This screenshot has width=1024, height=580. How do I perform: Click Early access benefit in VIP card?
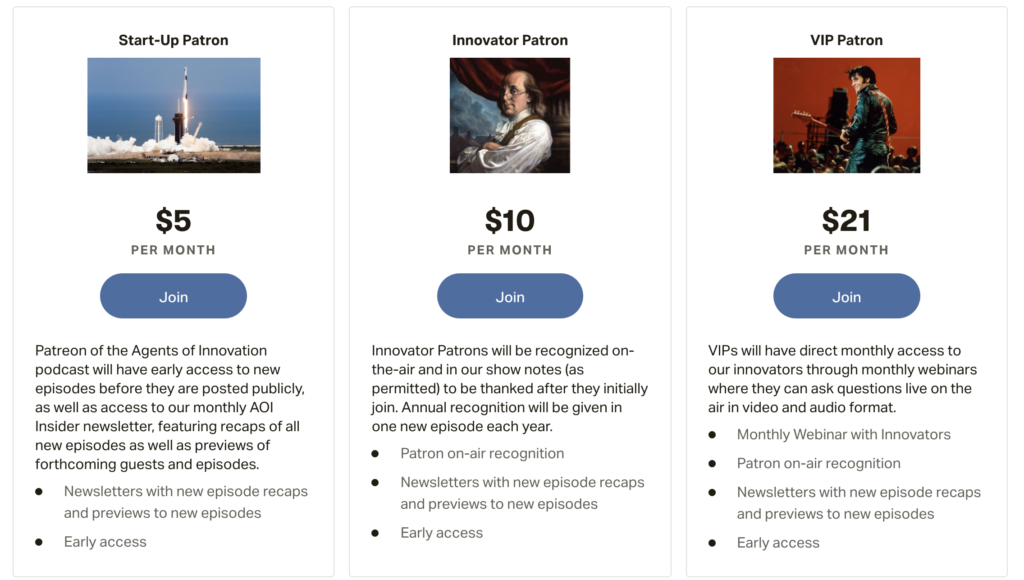778,542
